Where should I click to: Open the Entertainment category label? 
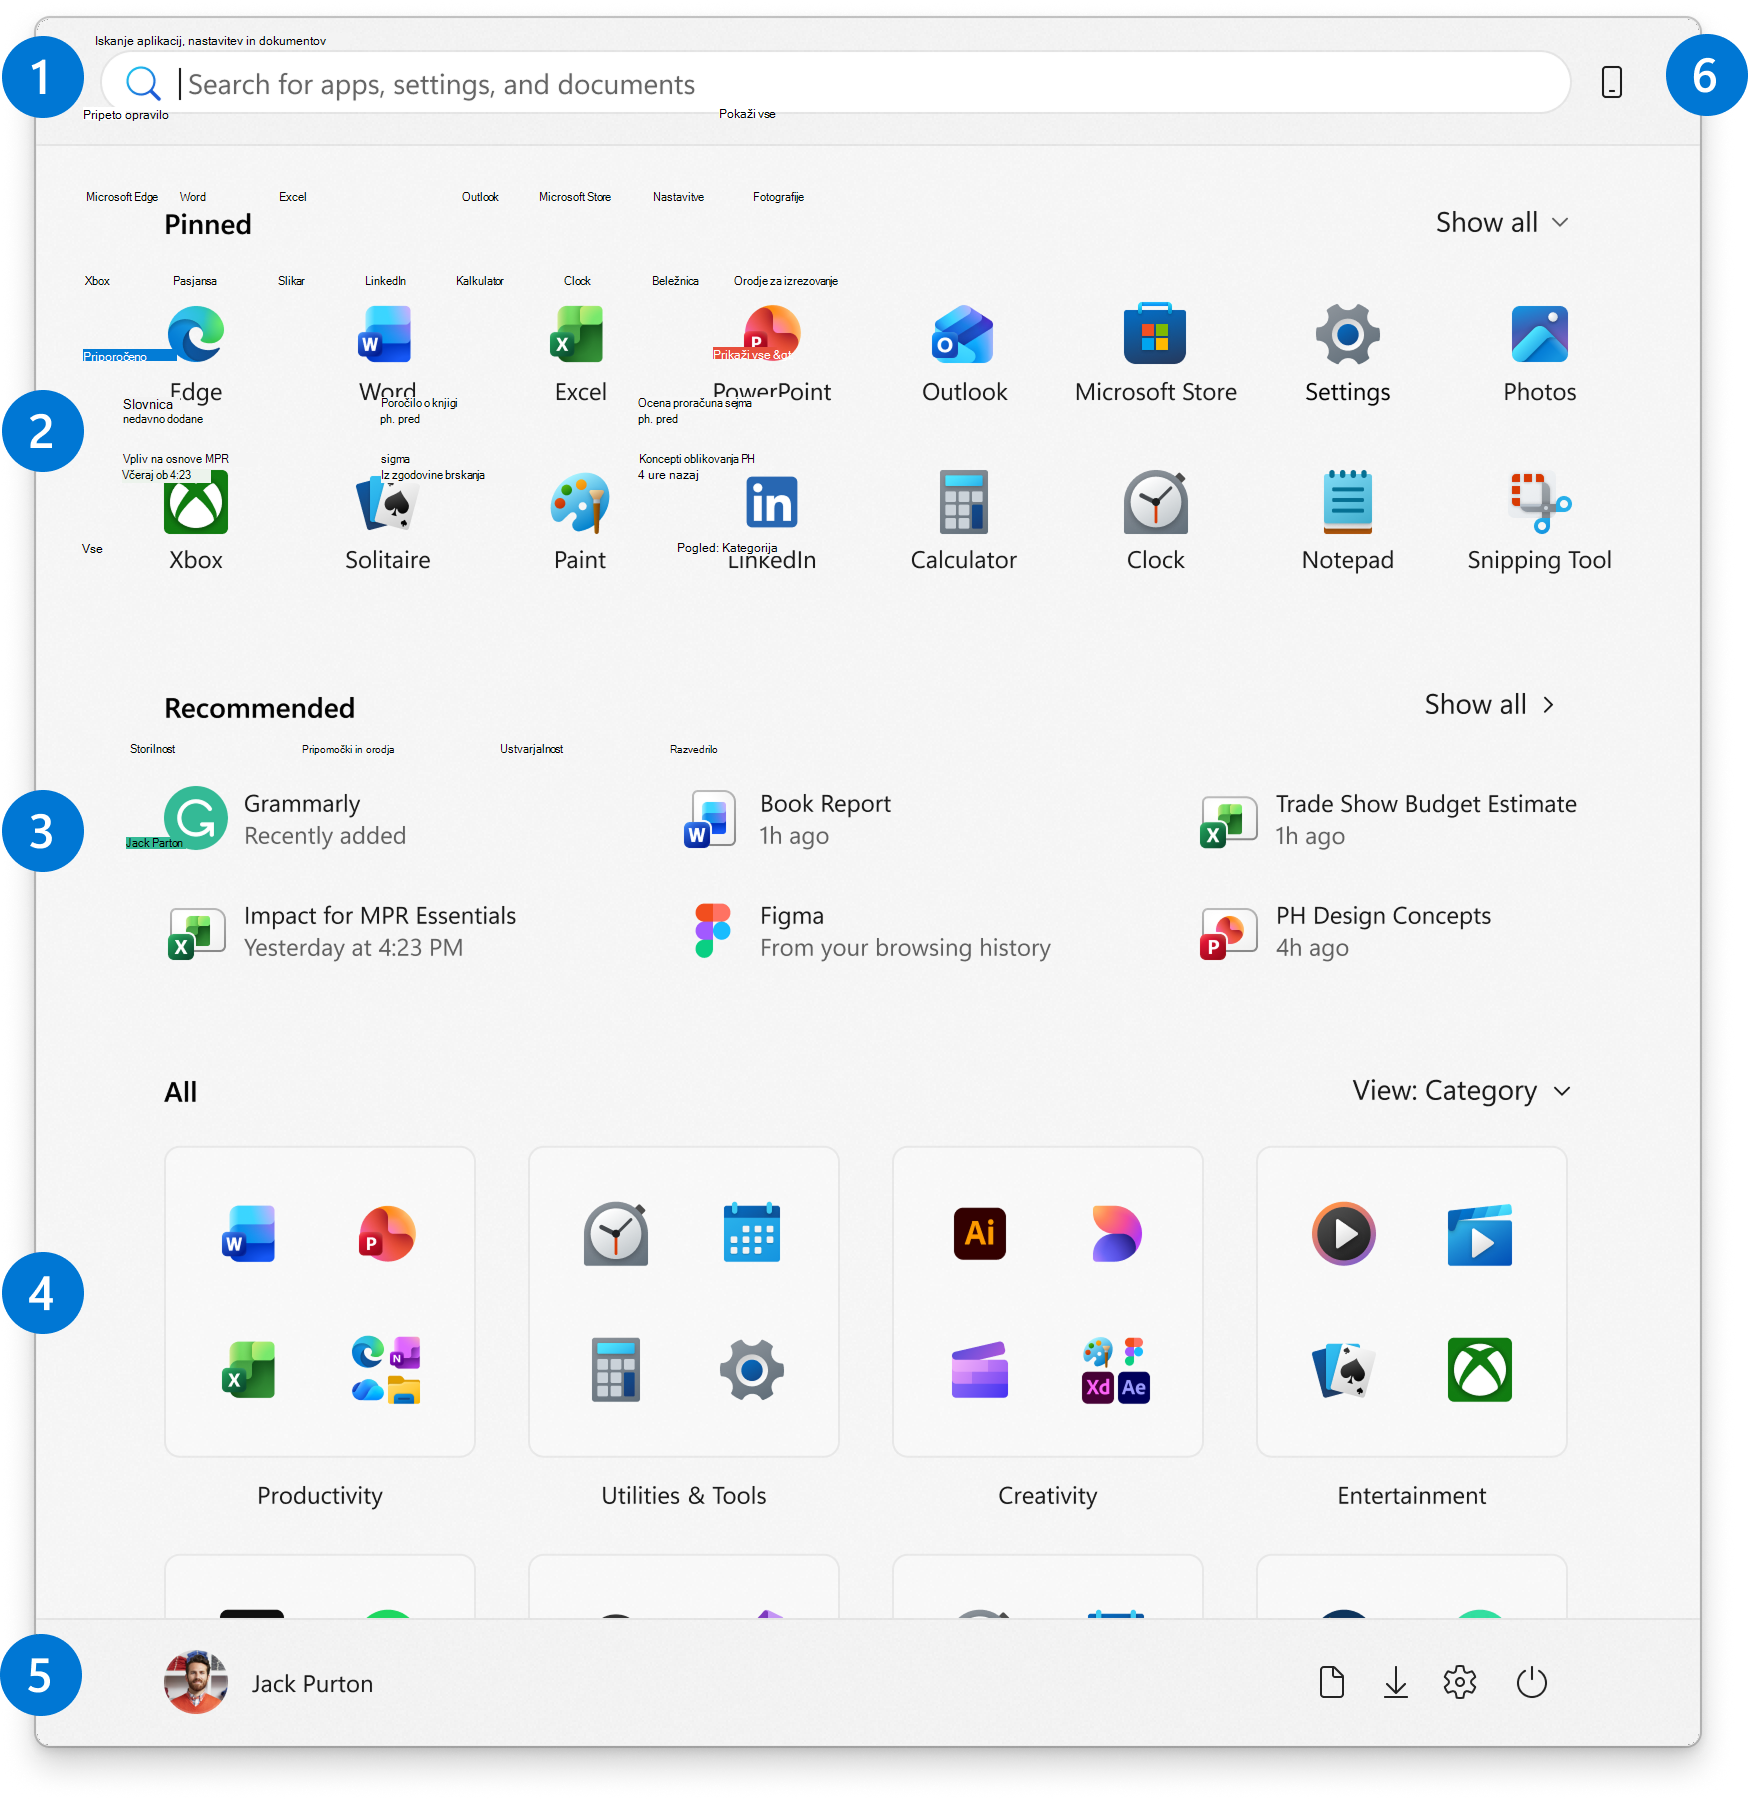coord(1411,1495)
